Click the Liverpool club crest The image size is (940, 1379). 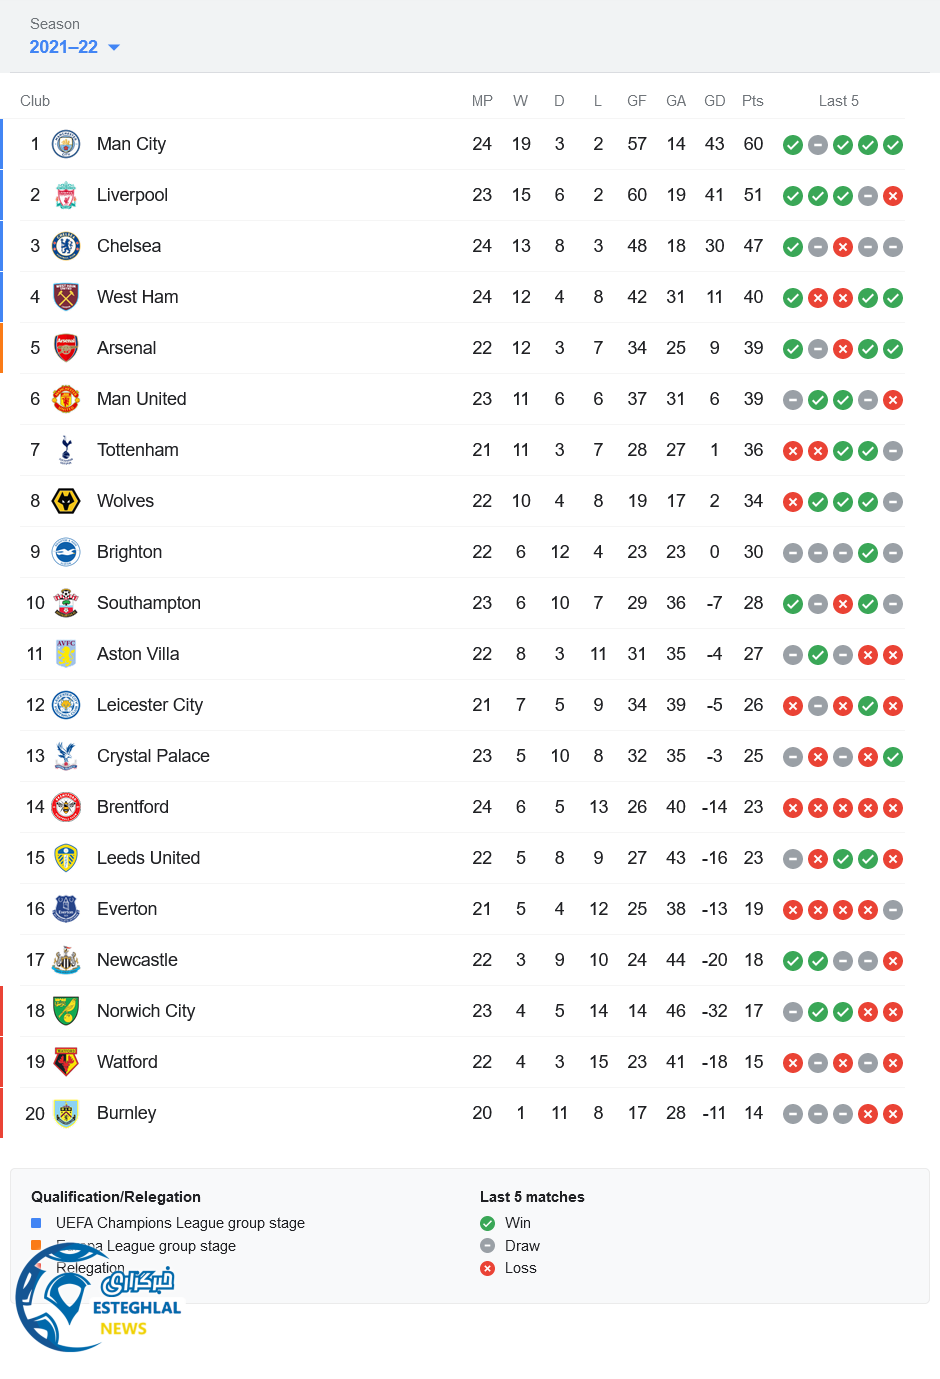click(x=66, y=195)
